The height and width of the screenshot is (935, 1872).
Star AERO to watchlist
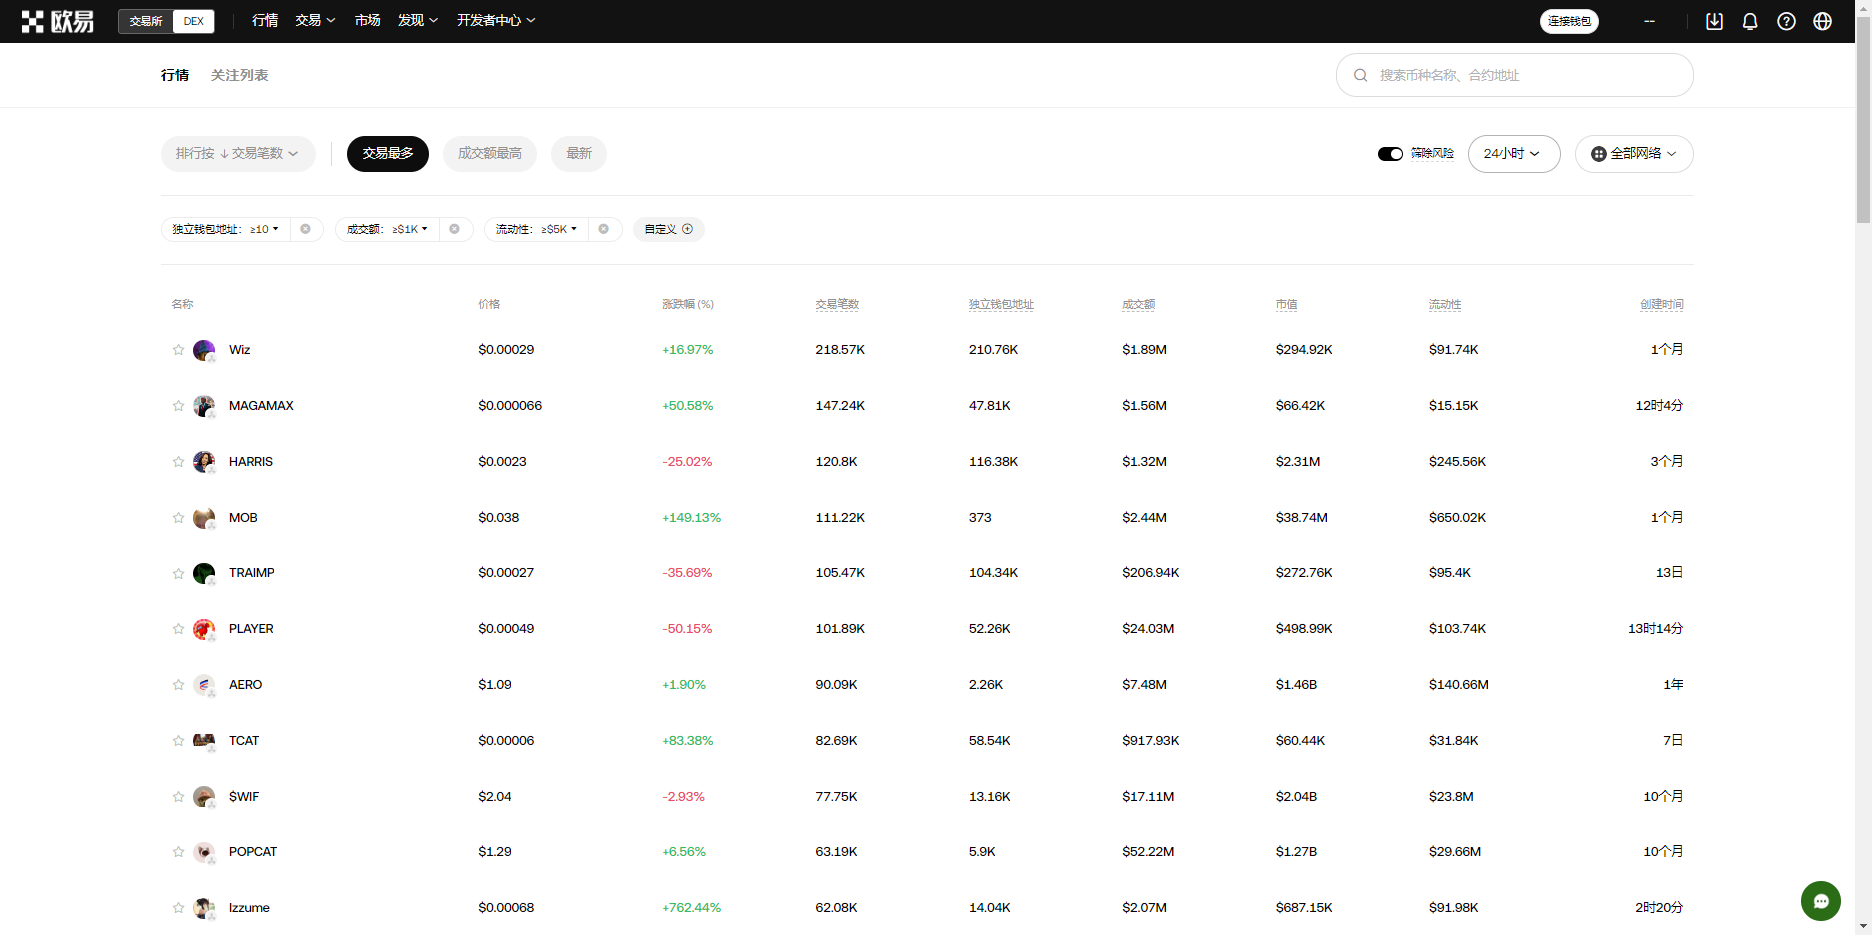tap(178, 685)
